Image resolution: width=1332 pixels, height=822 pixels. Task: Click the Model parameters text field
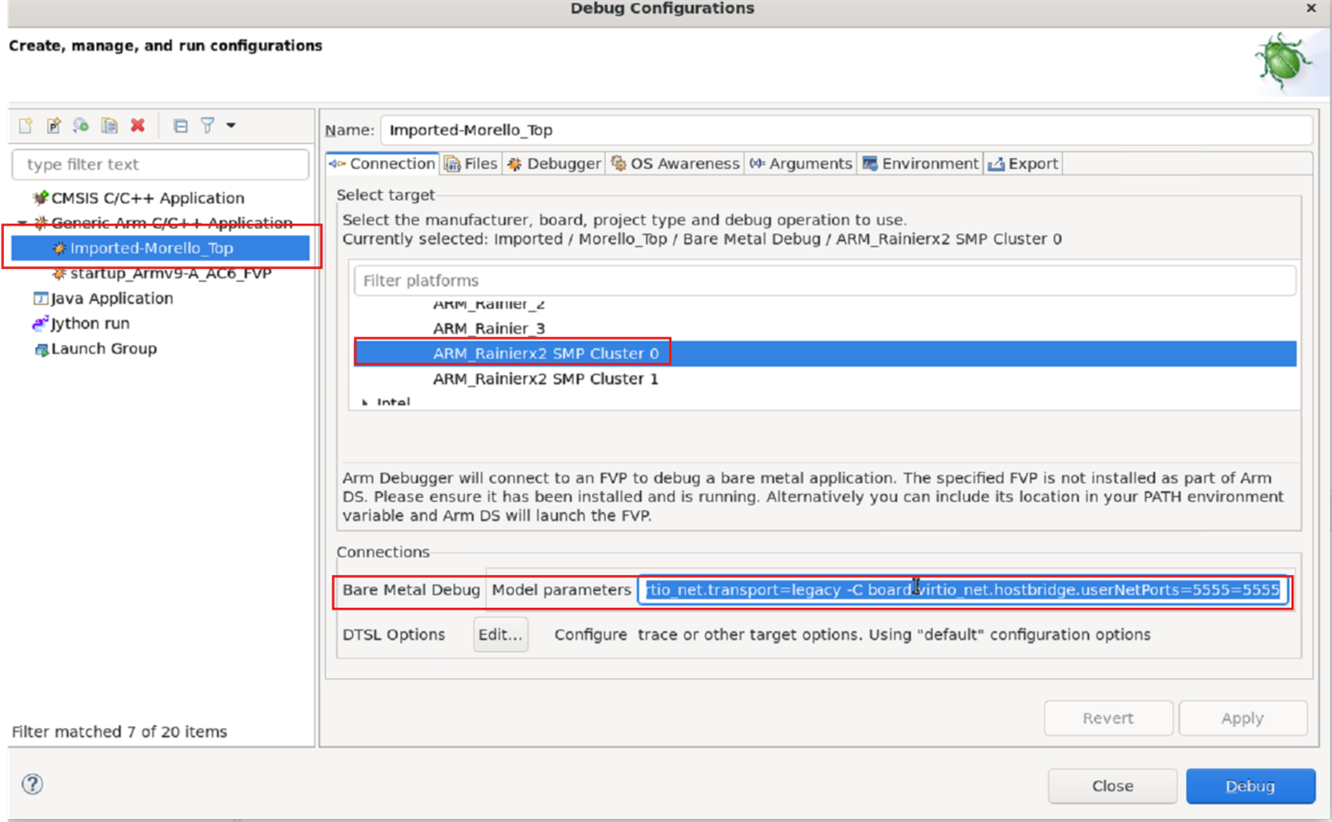click(962, 590)
